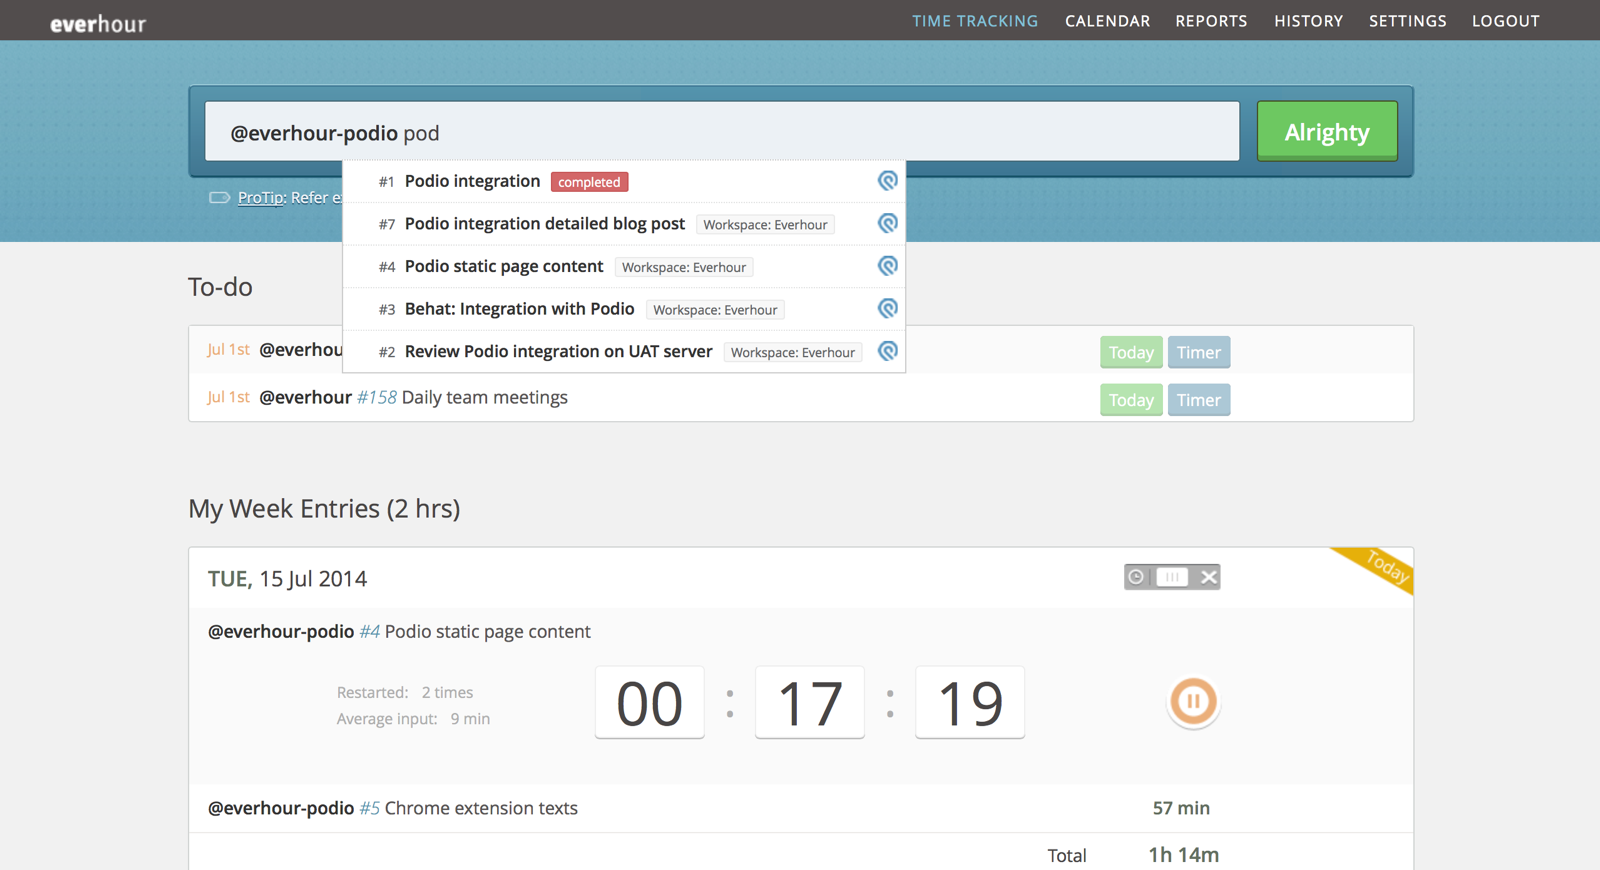This screenshot has width=1600, height=870.
Task: Click the Workspace: Everhour tag on suggestion #3
Action: (715, 310)
